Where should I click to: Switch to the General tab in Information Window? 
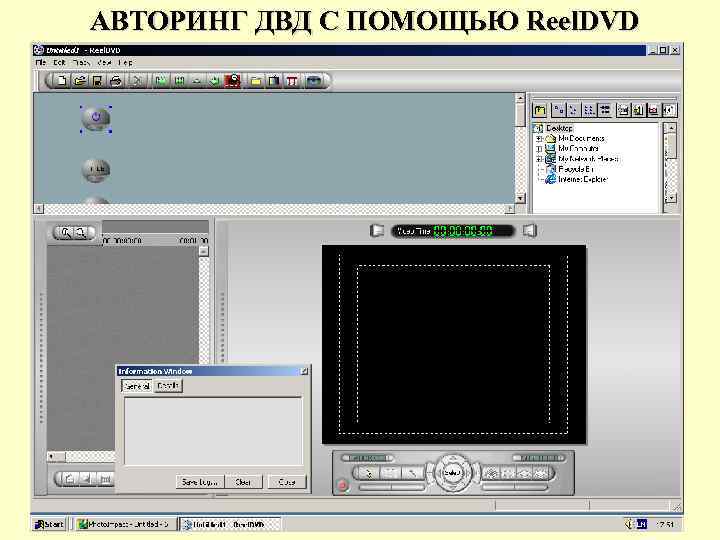pyautogui.click(x=137, y=386)
